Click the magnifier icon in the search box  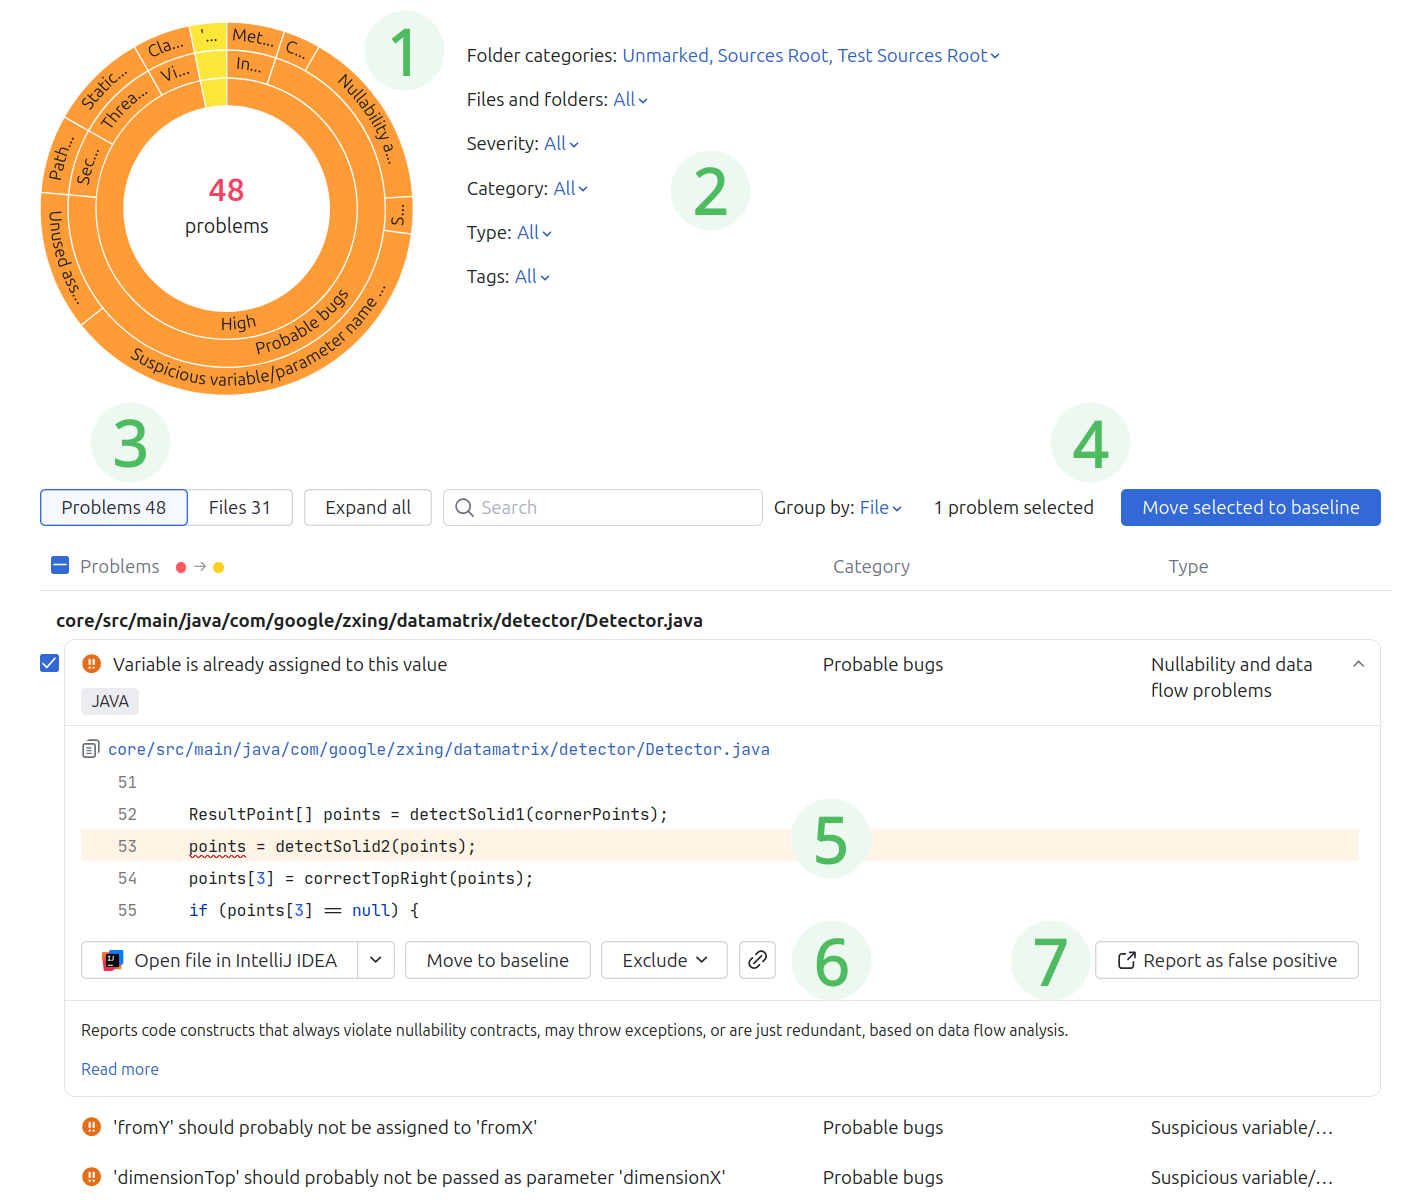pos(464,508)
